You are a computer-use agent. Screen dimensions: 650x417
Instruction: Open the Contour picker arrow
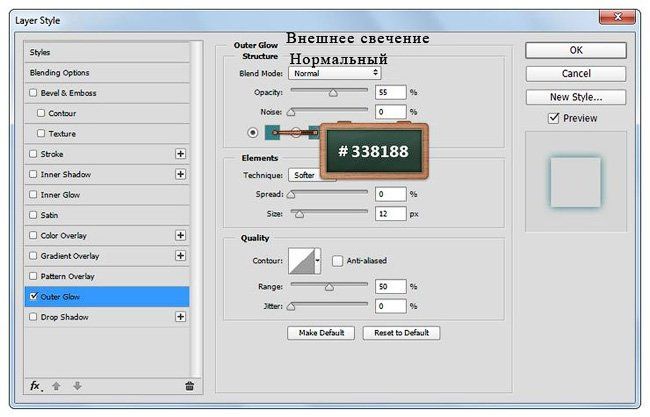(318, 261)
